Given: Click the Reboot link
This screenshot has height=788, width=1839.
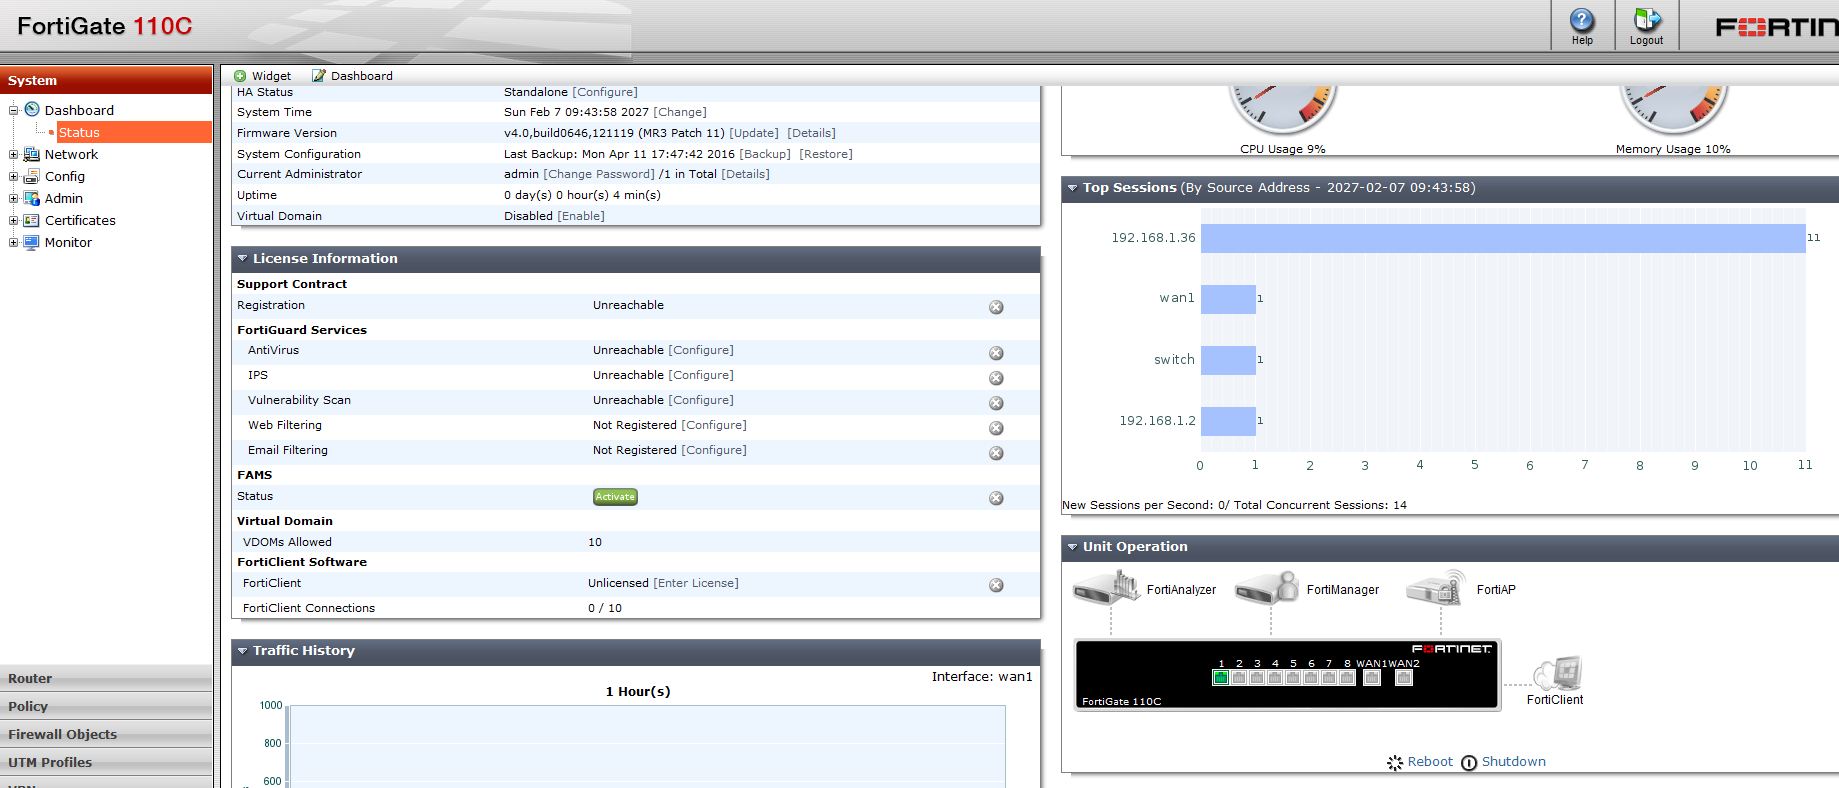Looking at the screenshot, I should (1430, 761).
